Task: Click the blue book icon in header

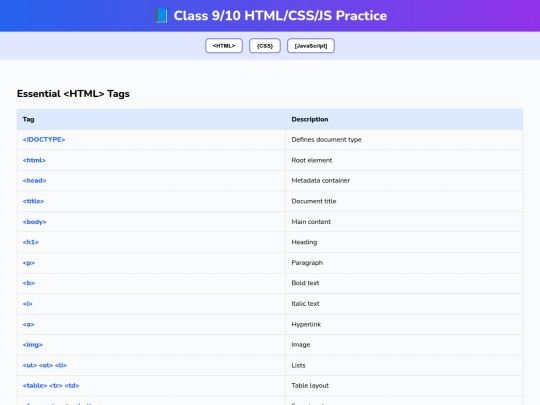Action: point(161,16)
